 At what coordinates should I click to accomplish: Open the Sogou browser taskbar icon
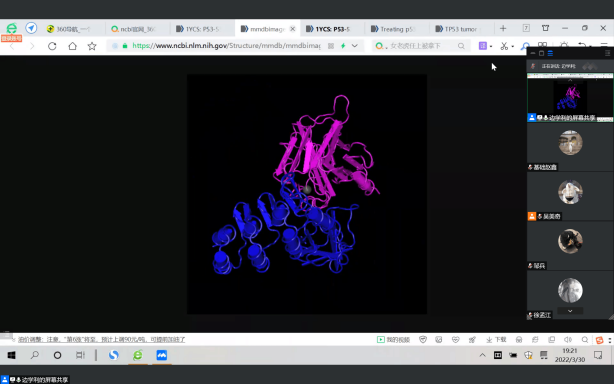click(x=114, y=355)
